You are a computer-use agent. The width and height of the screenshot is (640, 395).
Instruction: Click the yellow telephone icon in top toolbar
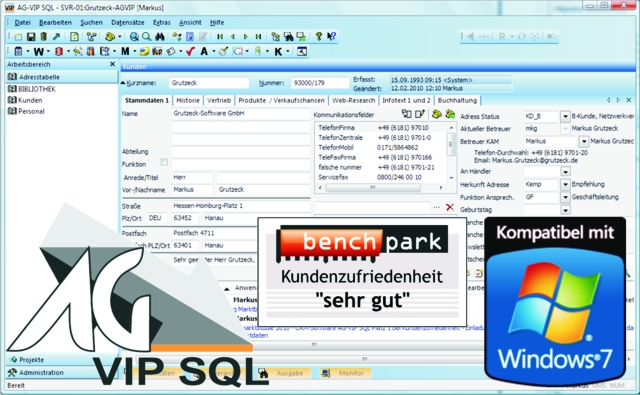[x=110, y=37]
